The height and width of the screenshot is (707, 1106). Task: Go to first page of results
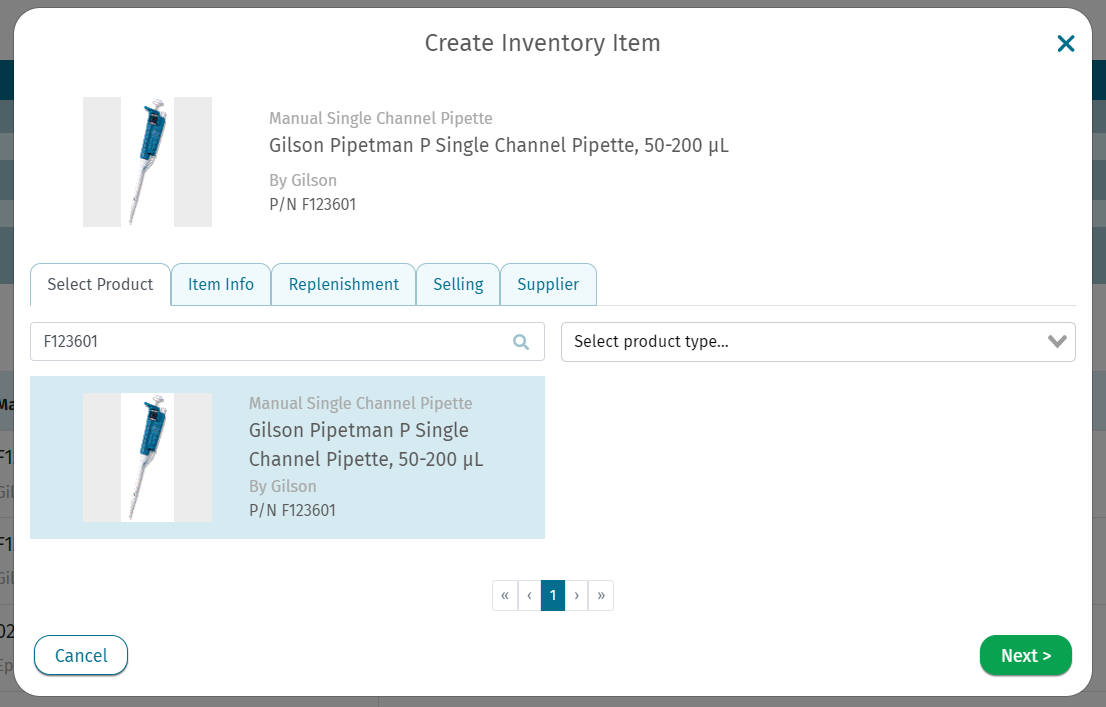(x=505, y=596)
